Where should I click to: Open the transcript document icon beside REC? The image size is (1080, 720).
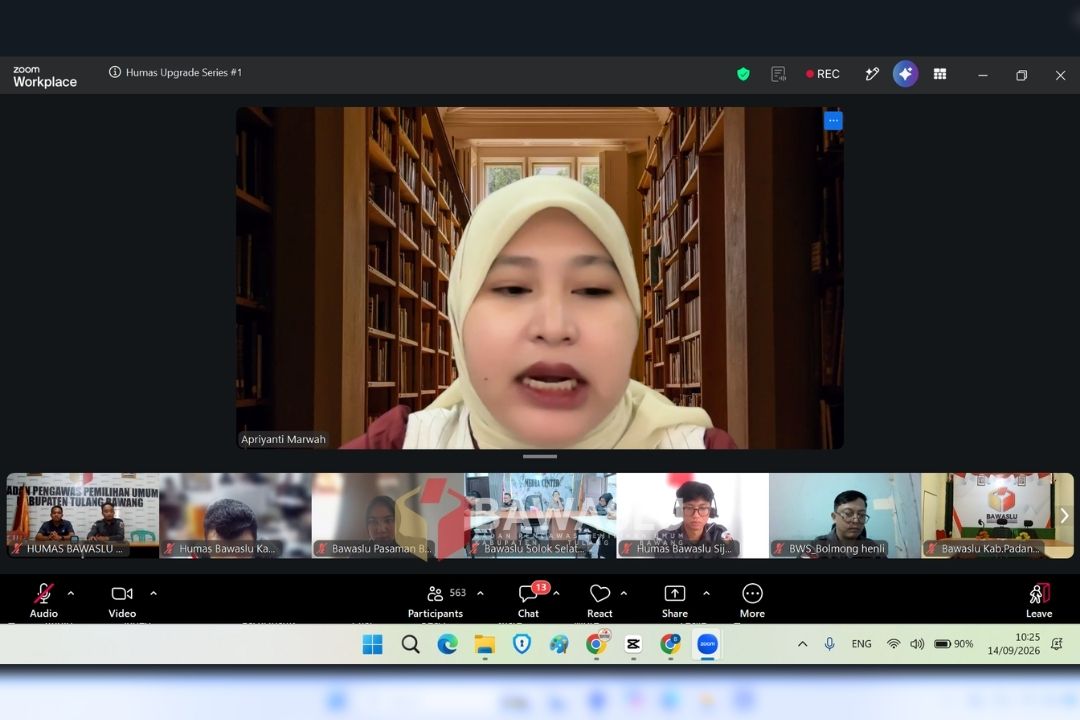click(778, 74)
